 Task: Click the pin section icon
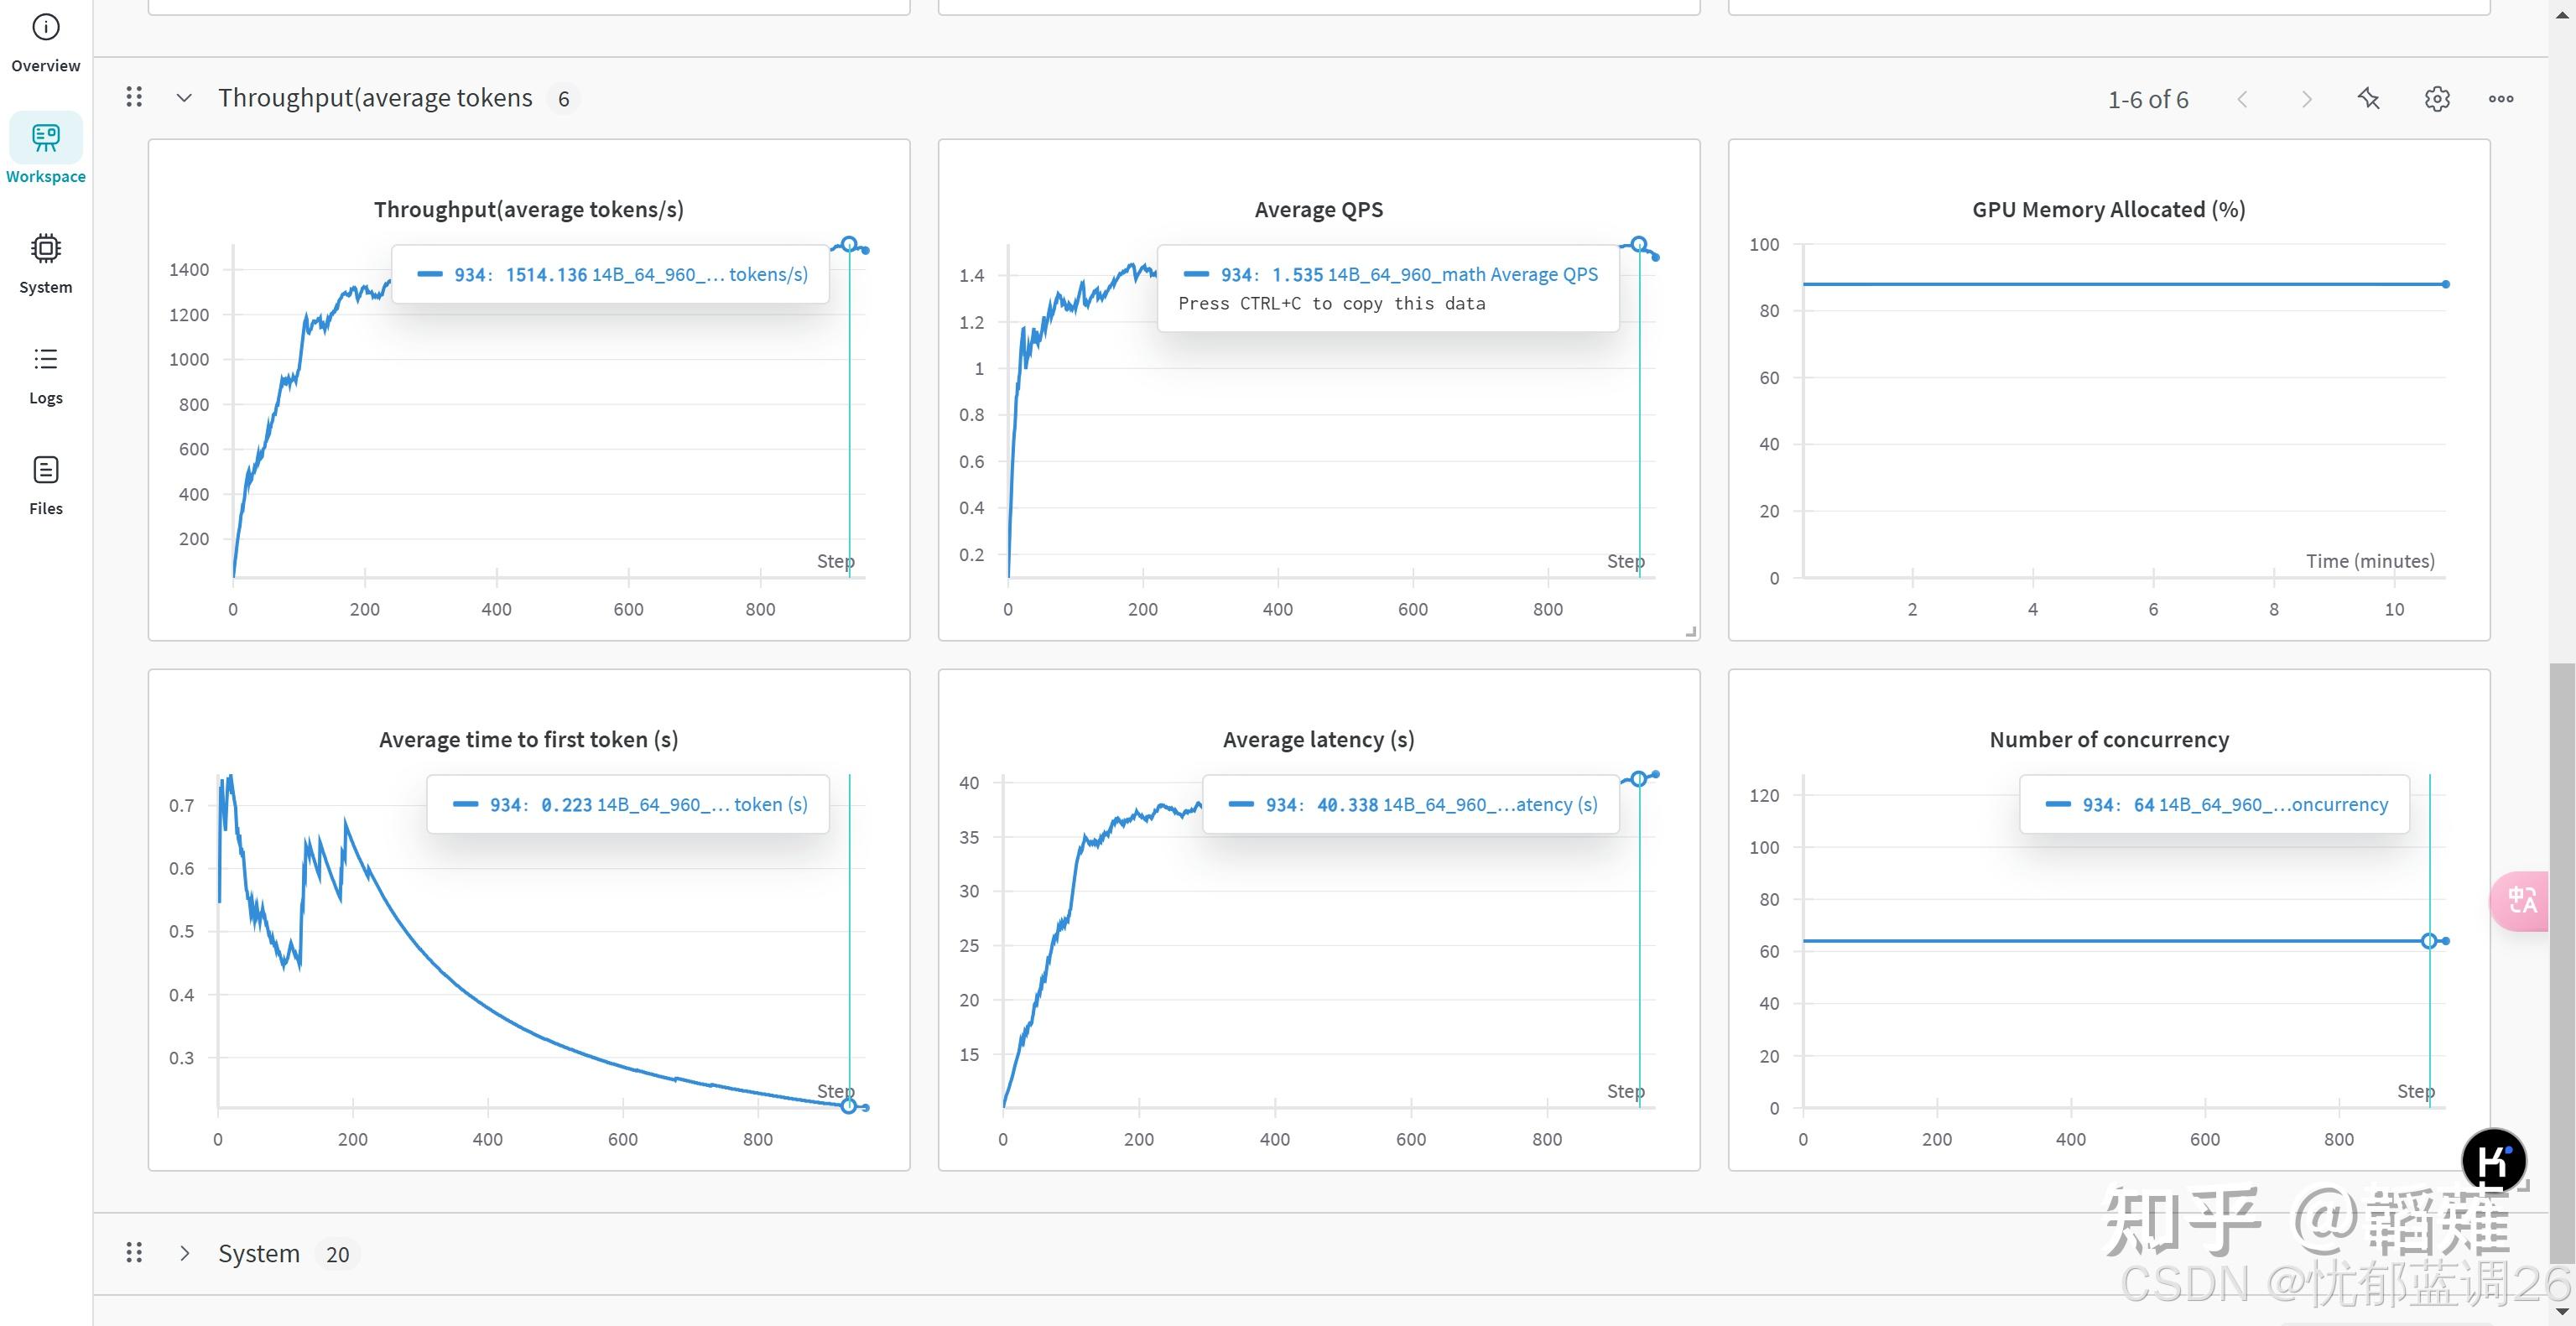coord(2368,99)
